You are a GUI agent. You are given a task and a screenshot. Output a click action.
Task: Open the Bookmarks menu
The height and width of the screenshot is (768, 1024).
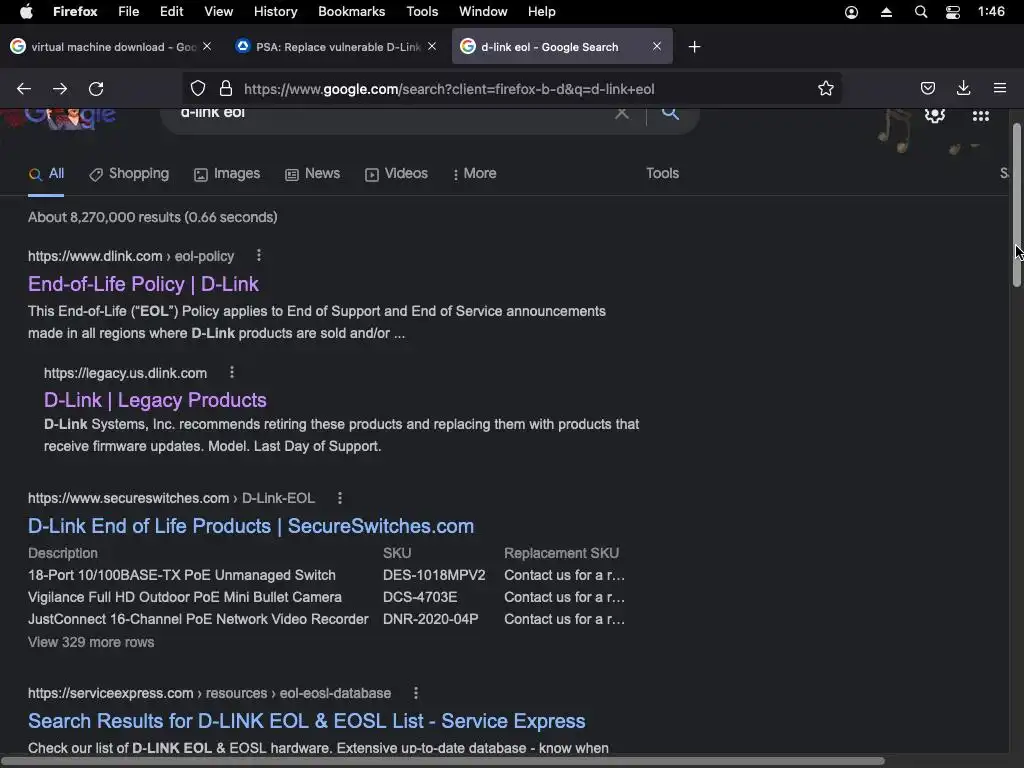[x=351, y=12]
